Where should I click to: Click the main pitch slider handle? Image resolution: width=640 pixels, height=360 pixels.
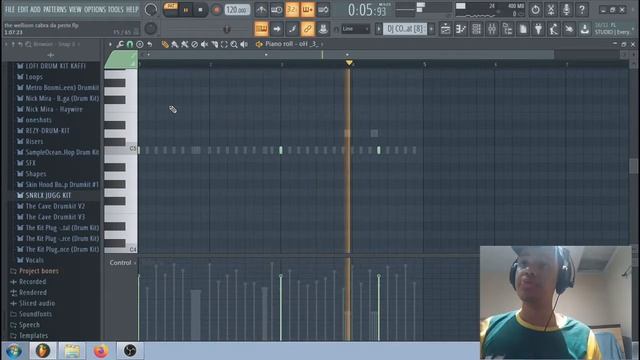coord(227,29)
